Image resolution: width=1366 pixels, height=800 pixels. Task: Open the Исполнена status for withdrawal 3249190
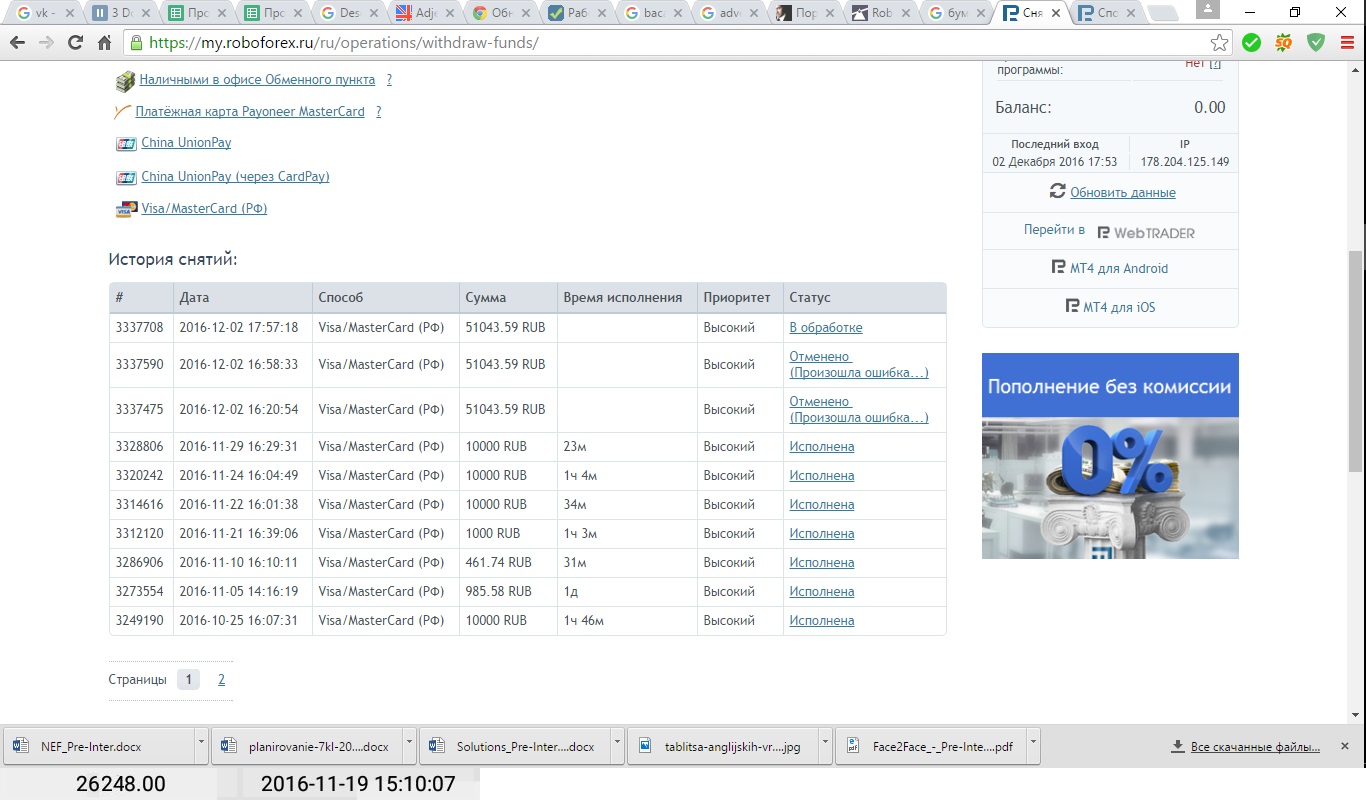coord(822,621)
